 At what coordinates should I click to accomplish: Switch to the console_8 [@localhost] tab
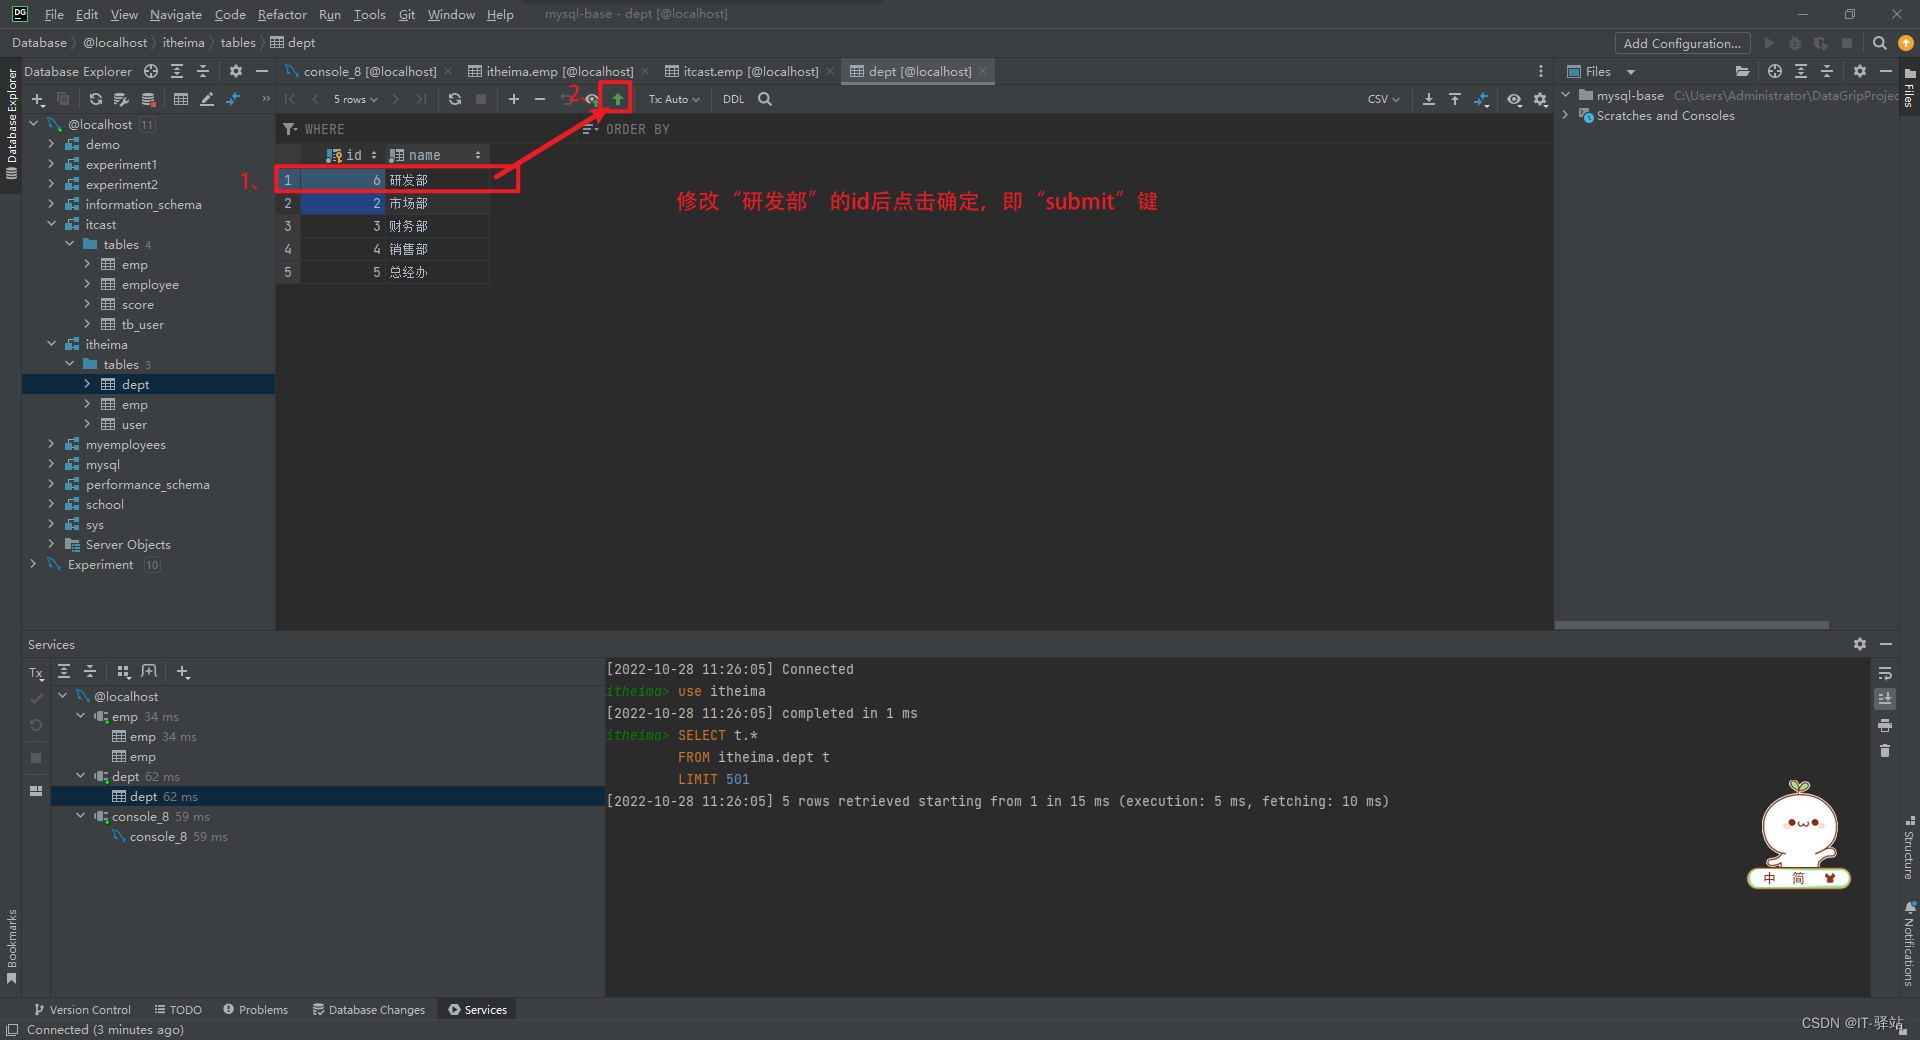coord(369,71)
